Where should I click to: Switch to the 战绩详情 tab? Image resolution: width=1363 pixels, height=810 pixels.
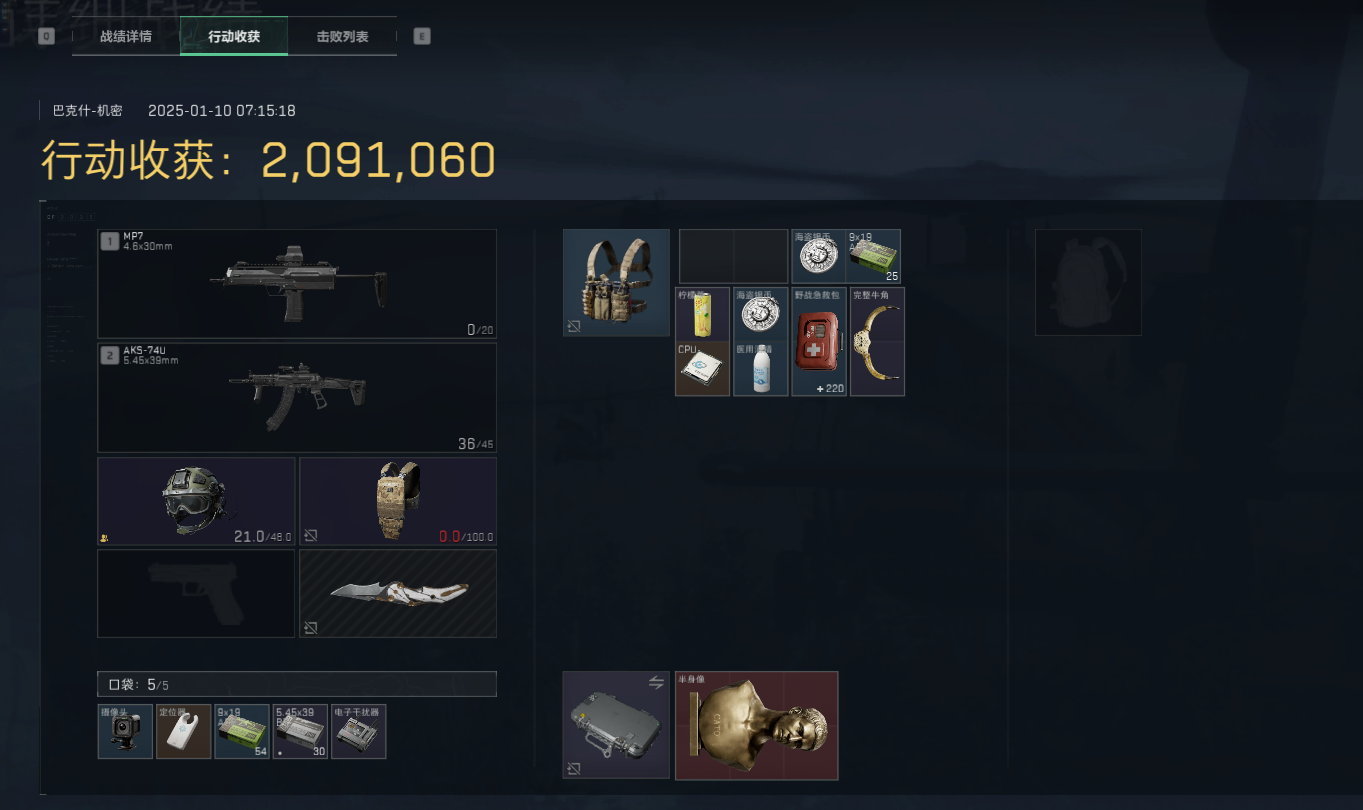[x=126, y=36]
